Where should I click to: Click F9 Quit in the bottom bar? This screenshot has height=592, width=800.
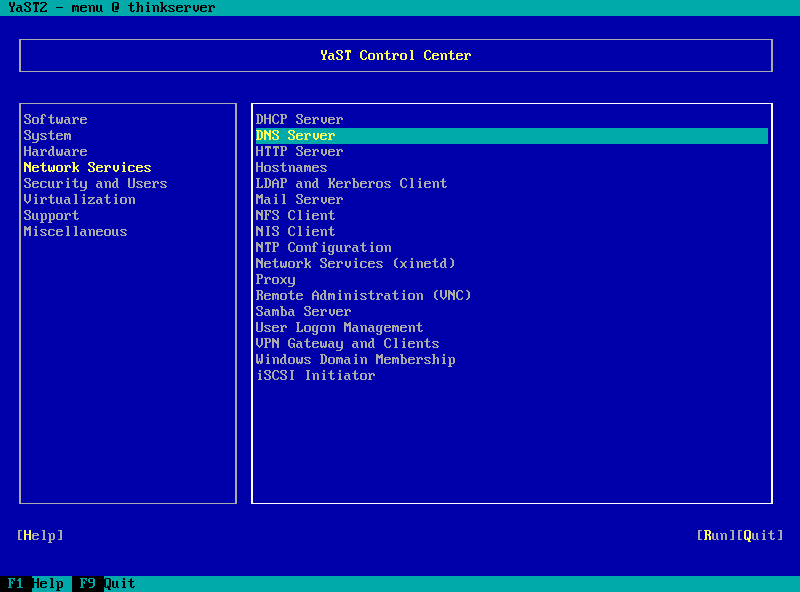click(x=108, y=583)
